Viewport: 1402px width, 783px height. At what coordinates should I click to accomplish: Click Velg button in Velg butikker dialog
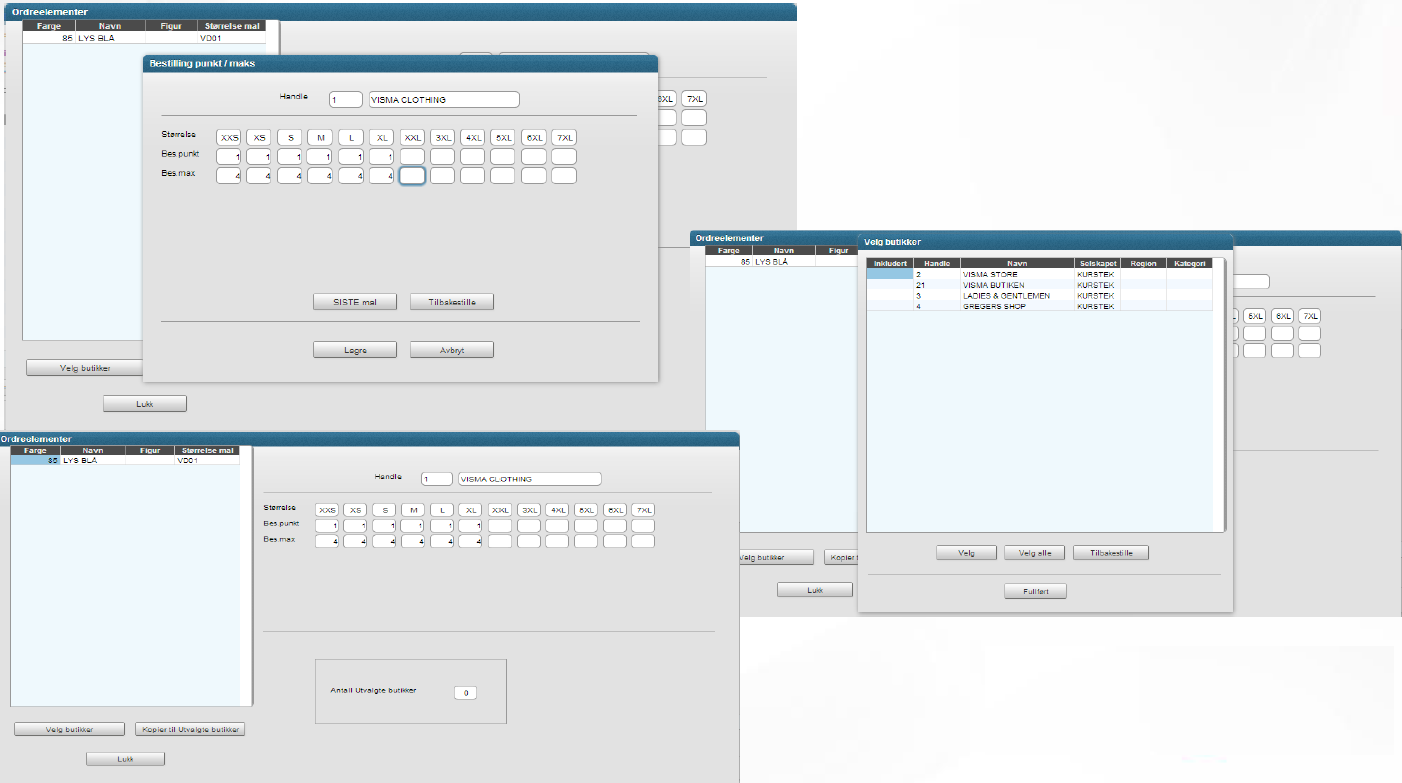pyautogui.click(x=967, y=553)
